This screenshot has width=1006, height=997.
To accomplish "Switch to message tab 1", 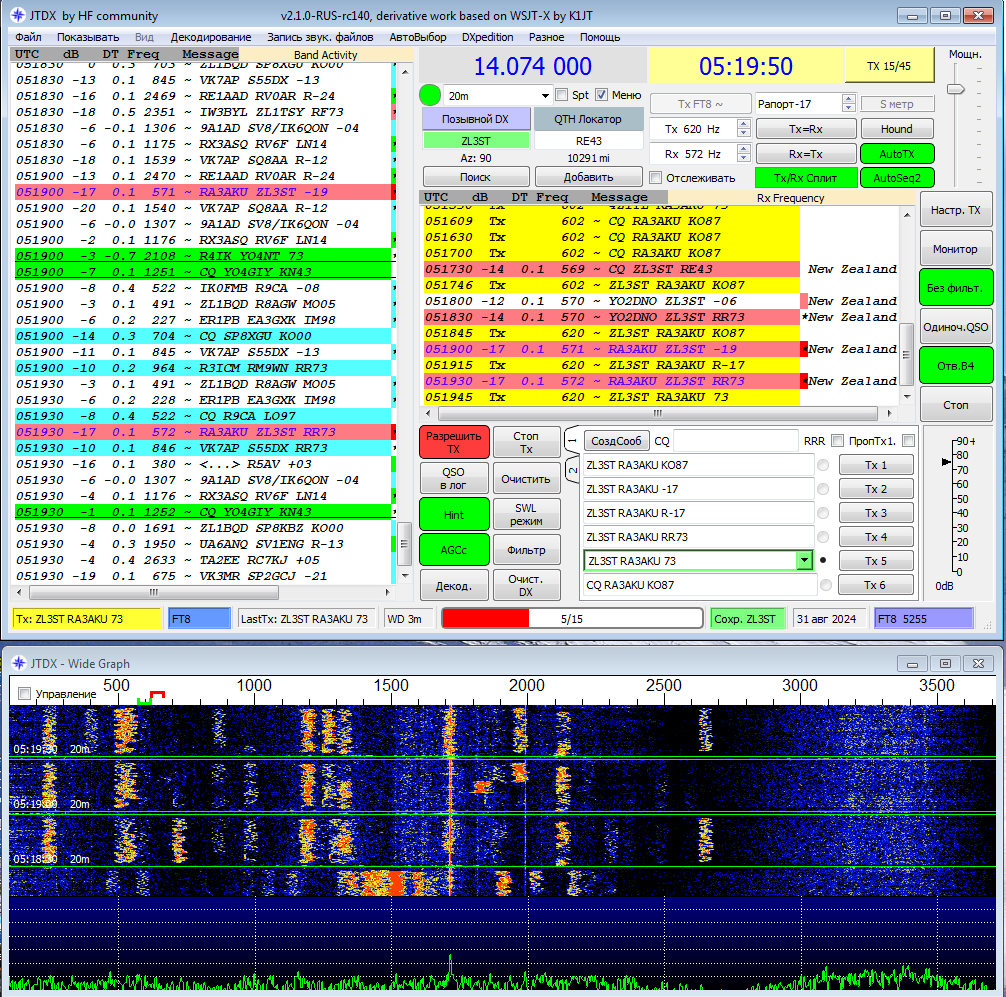I will [x=572, y=441].
